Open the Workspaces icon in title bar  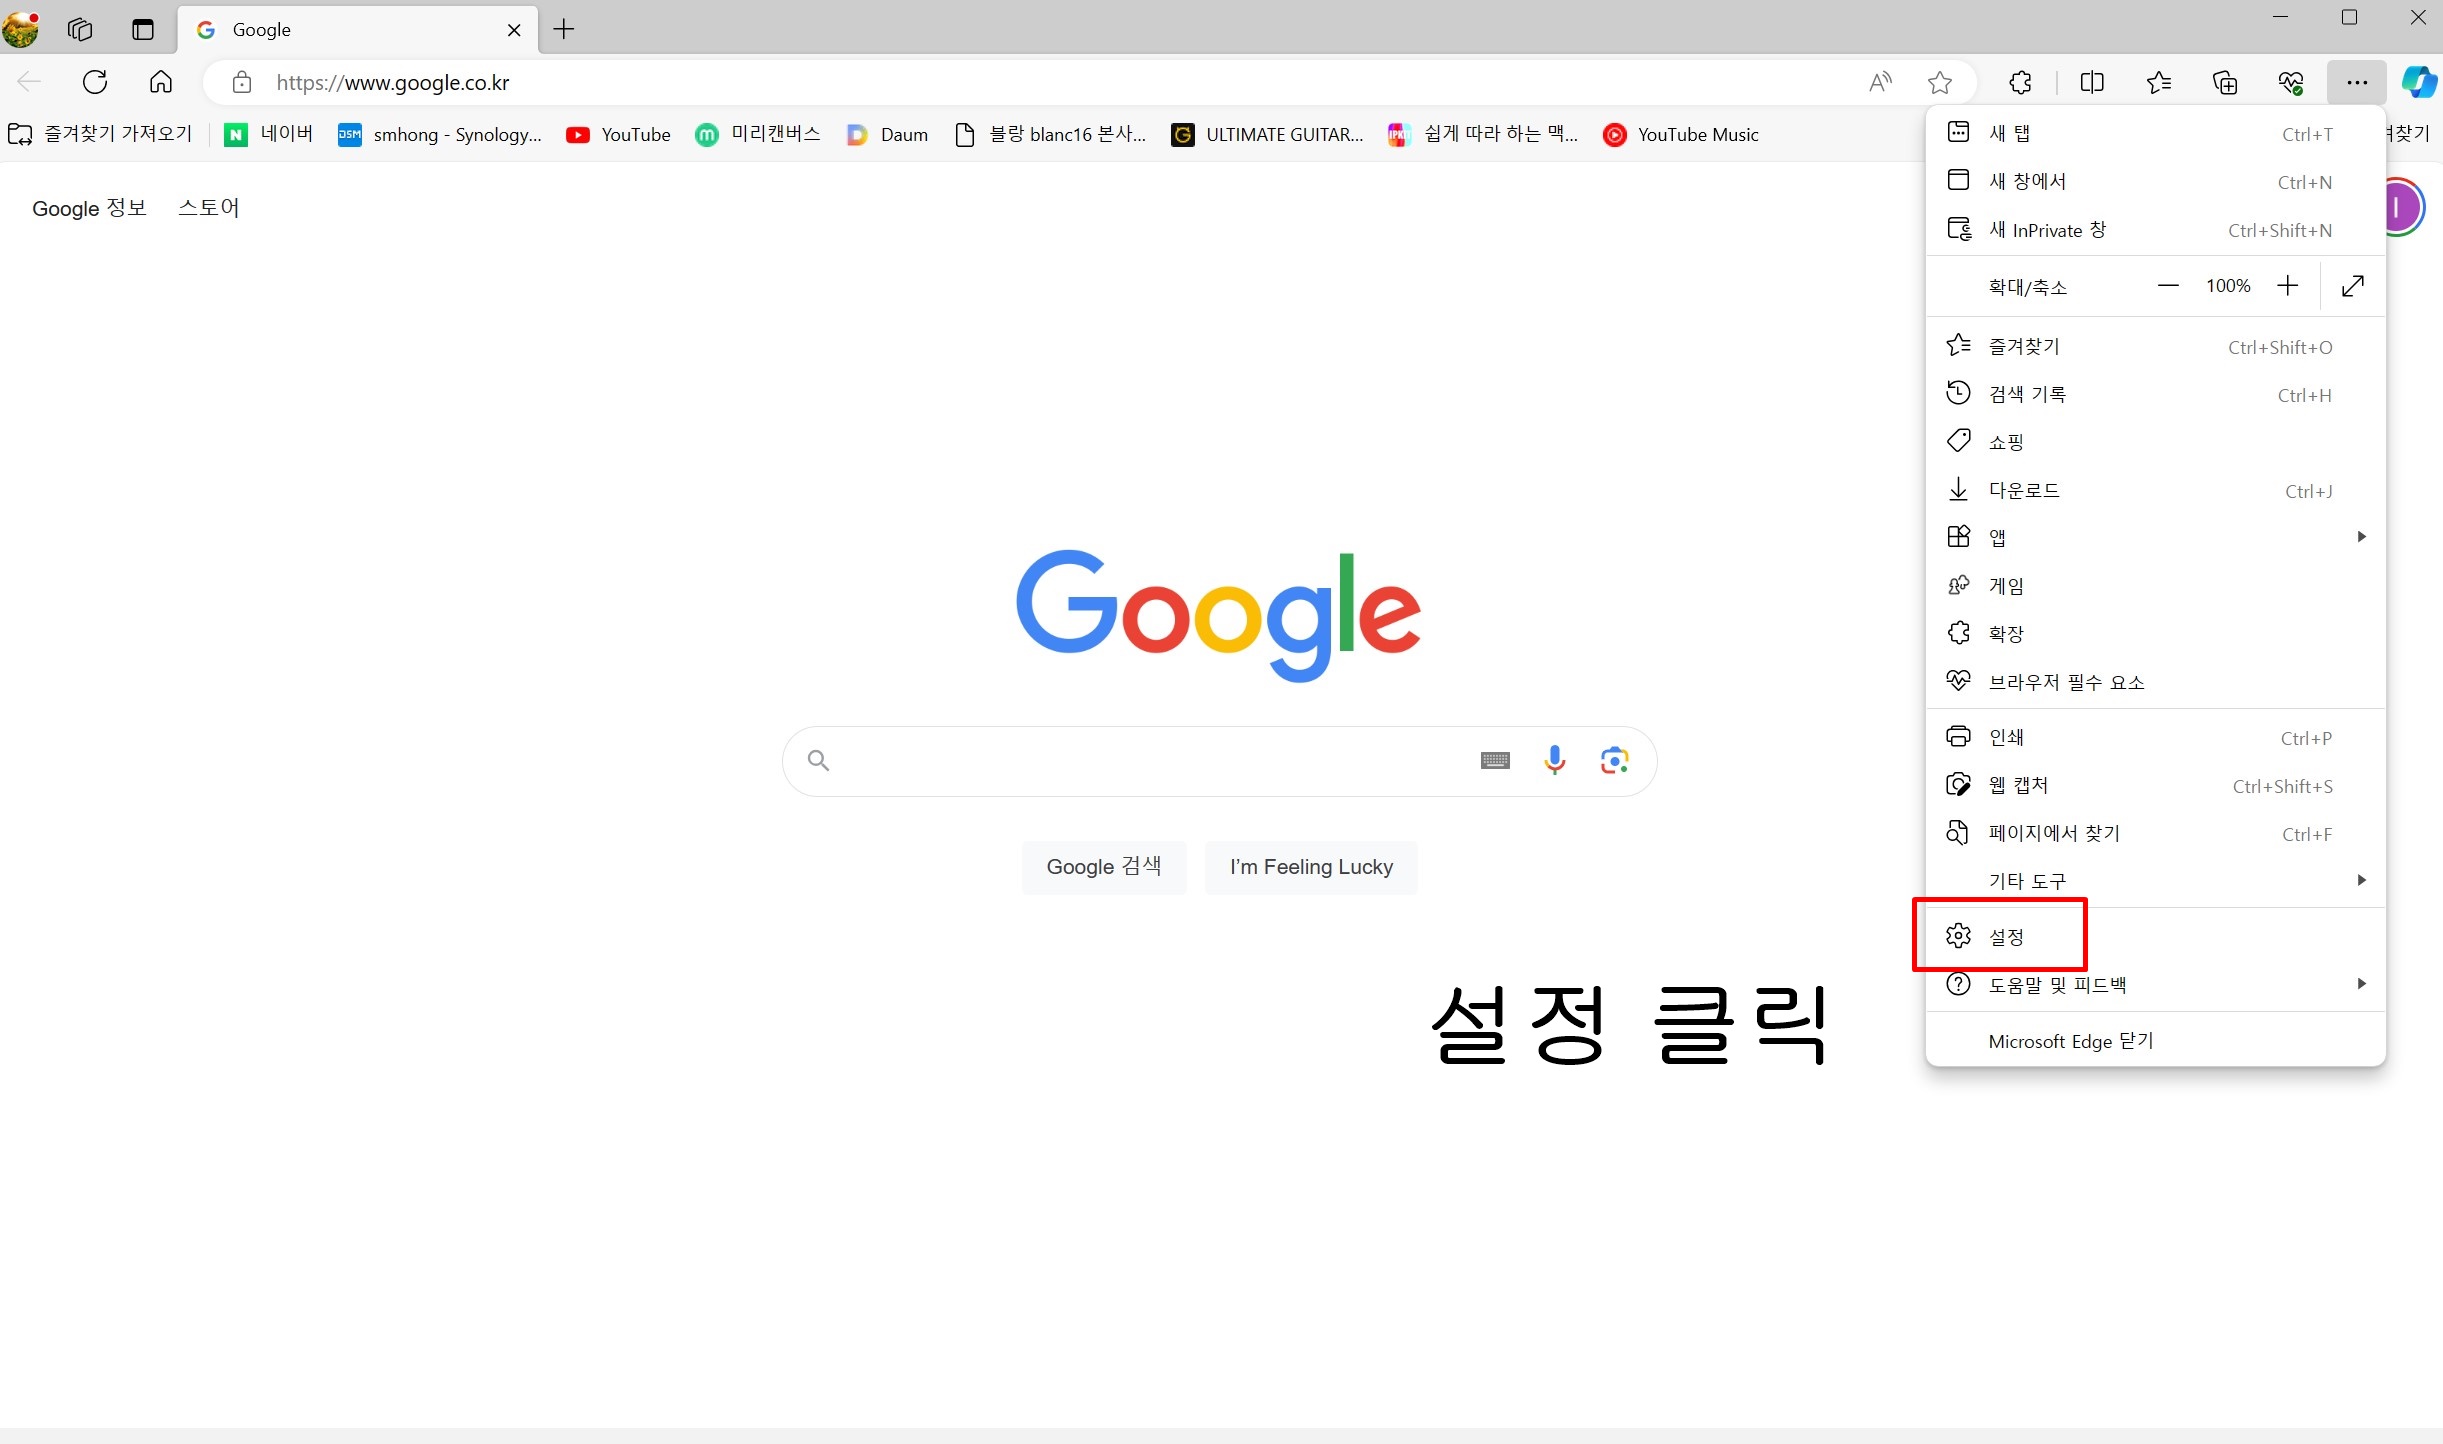click(x=80, y=29)
